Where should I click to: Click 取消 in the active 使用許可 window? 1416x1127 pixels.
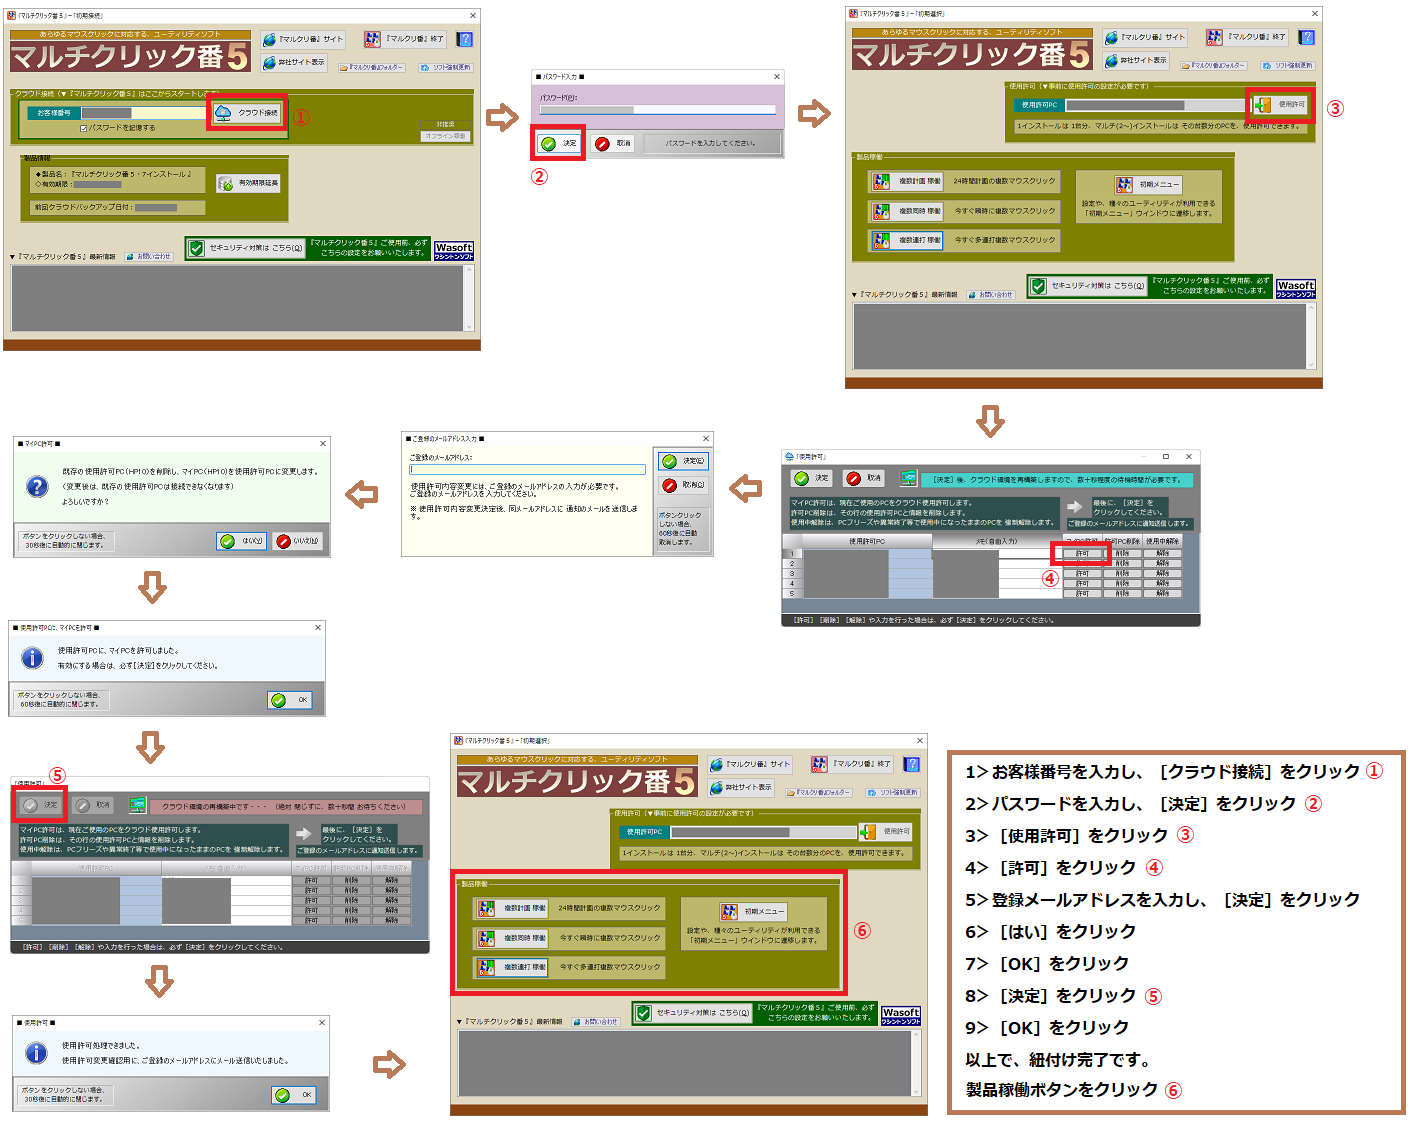coord(863,478)
